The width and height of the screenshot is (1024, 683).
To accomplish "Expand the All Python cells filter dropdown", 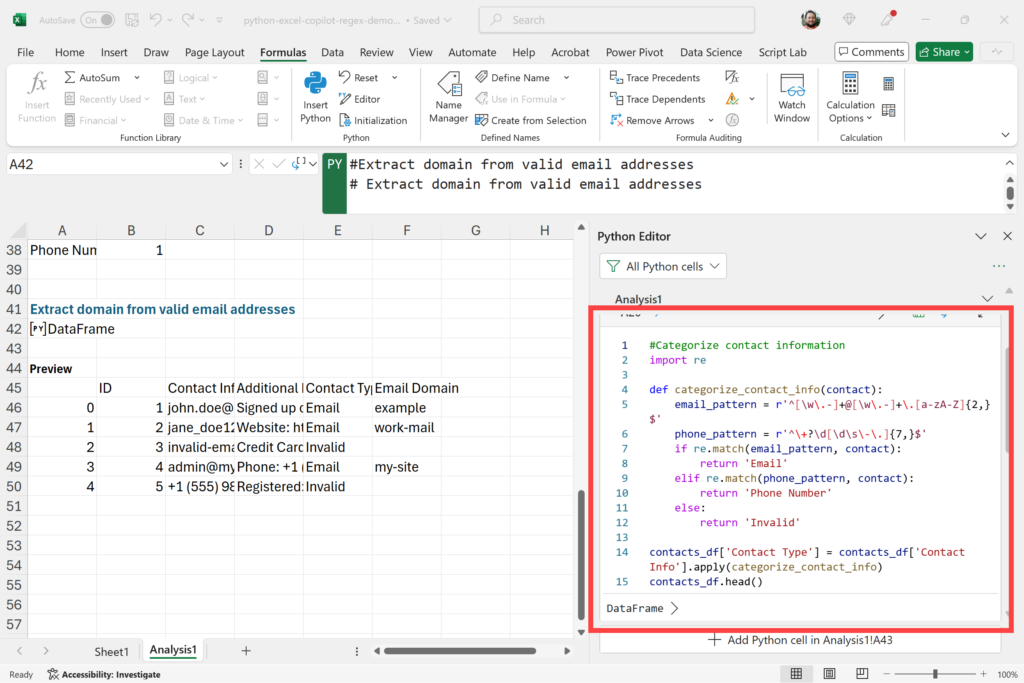I will pyautogui.click(x=663, y=266).
